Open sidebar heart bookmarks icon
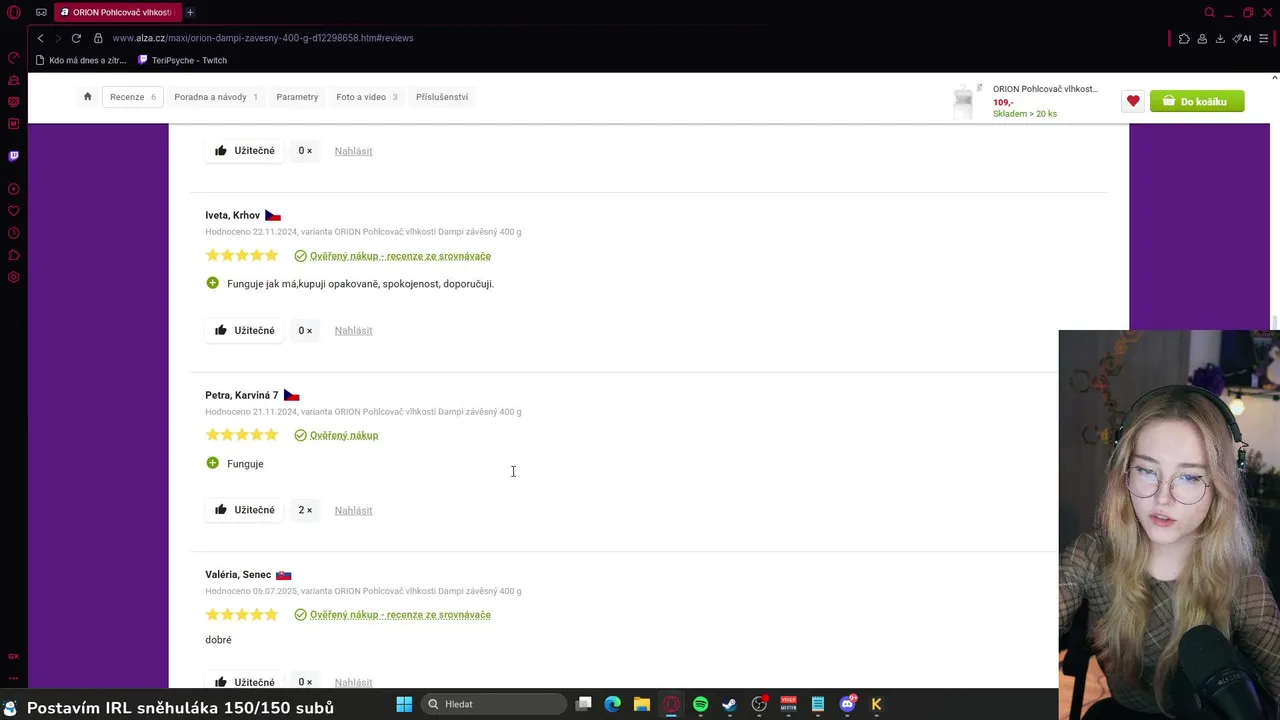Image resolution: width=1280 pixels, height=720 pixels. coord(13,211)
